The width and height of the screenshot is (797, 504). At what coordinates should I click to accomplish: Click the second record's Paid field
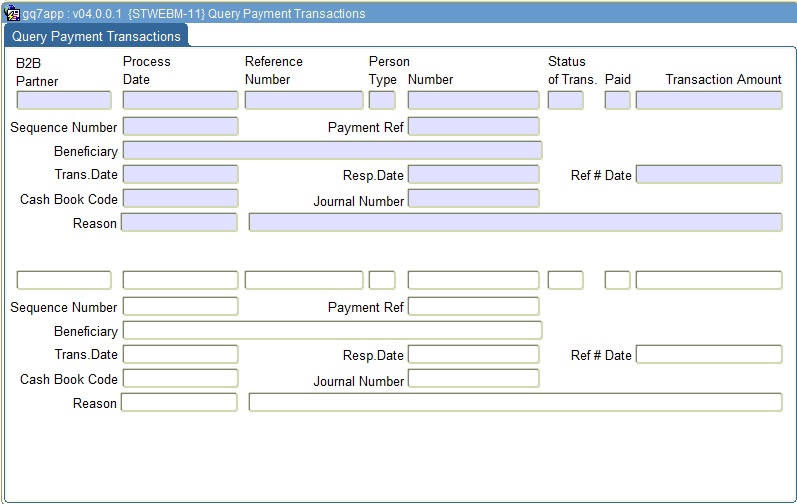coord(618,280)
